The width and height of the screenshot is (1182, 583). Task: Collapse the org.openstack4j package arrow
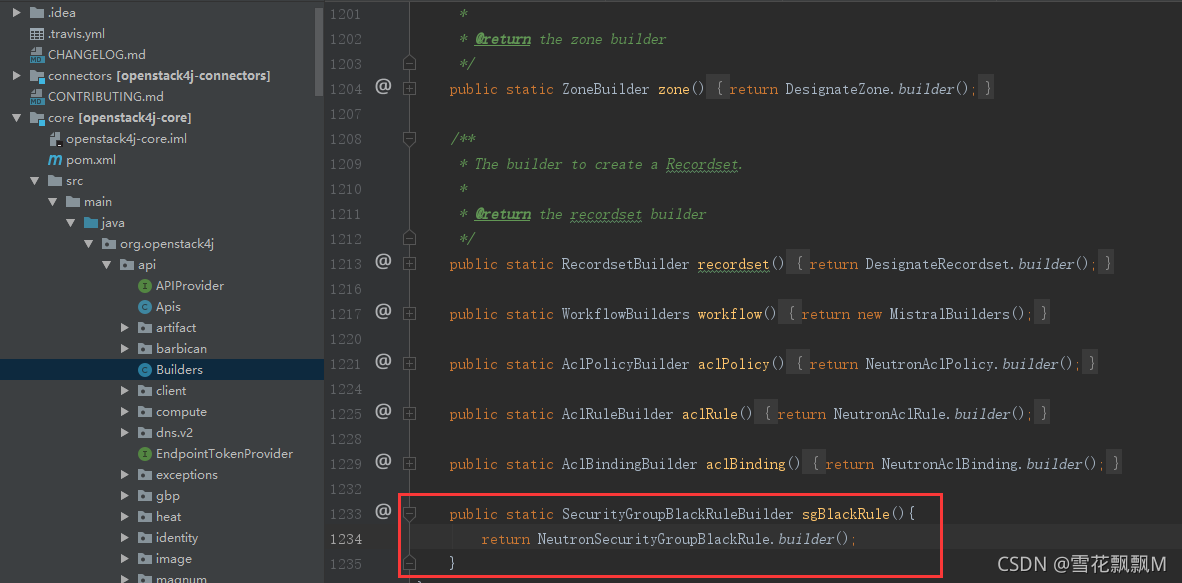tap(89, 244)
